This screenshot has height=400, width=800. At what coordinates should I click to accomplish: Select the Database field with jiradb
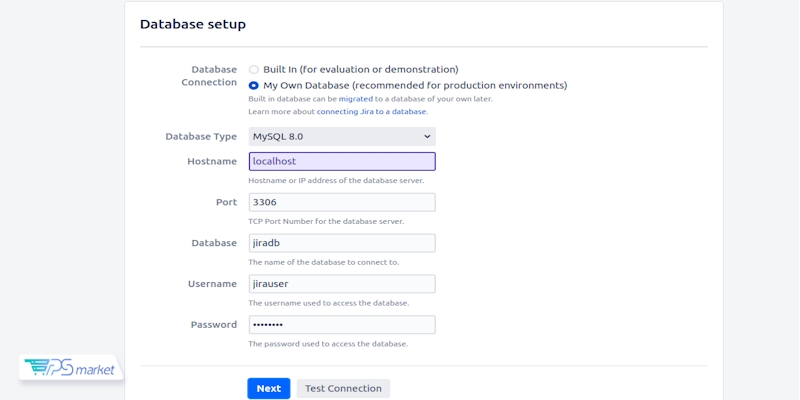342,243
